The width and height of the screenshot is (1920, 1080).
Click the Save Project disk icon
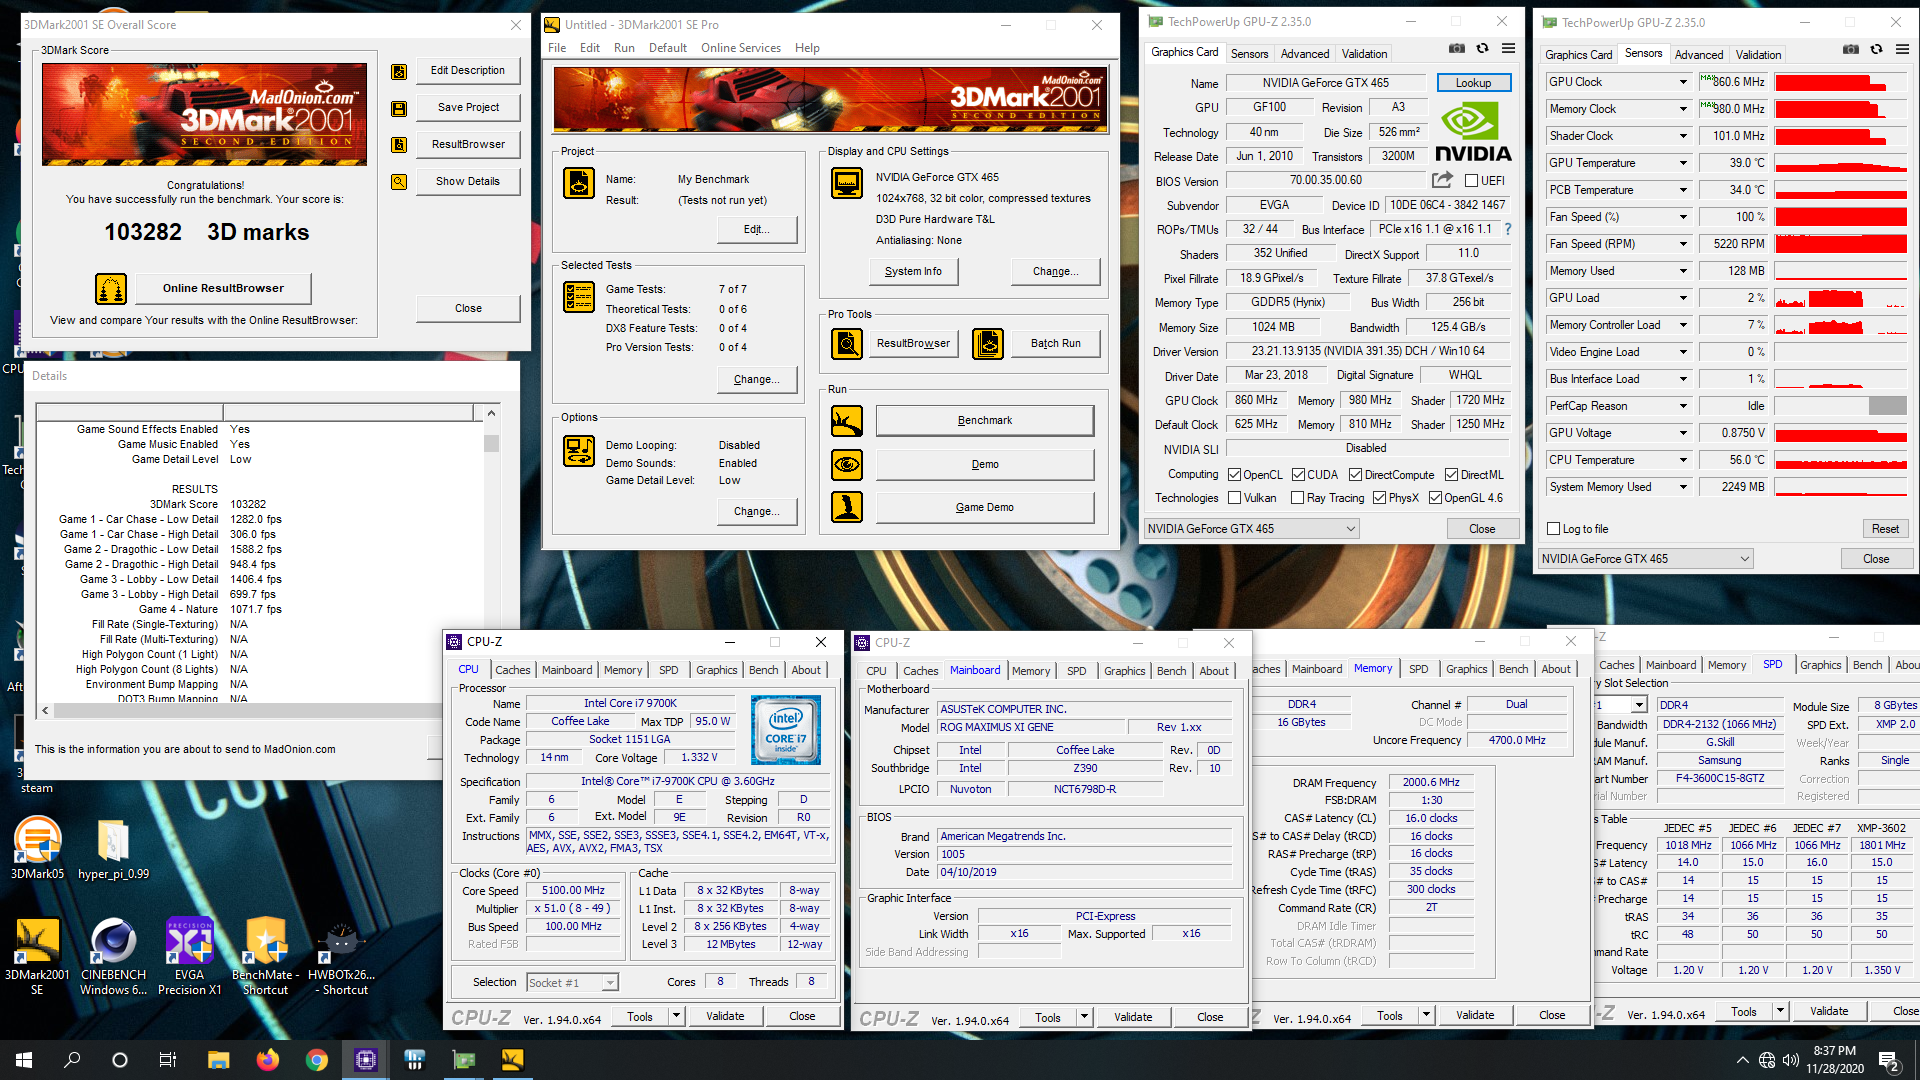[399, 108]
